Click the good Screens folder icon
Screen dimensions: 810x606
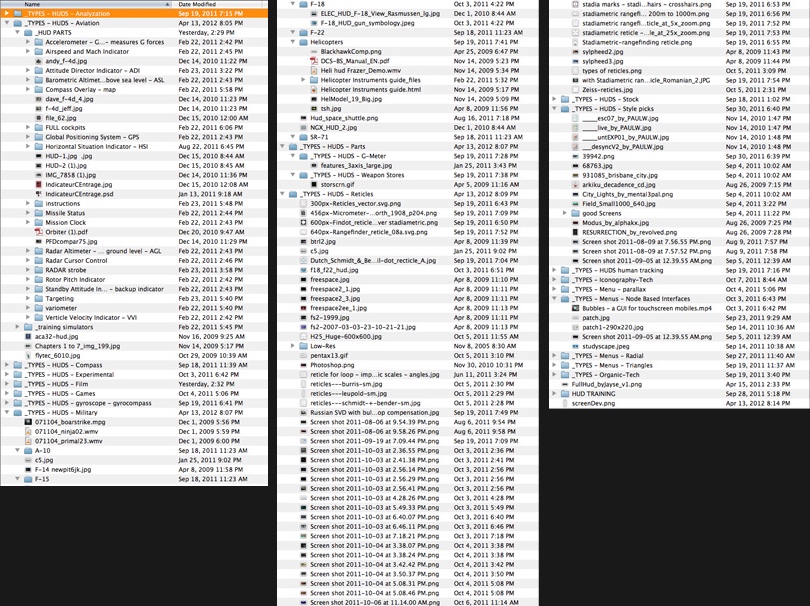click(575, 213)
